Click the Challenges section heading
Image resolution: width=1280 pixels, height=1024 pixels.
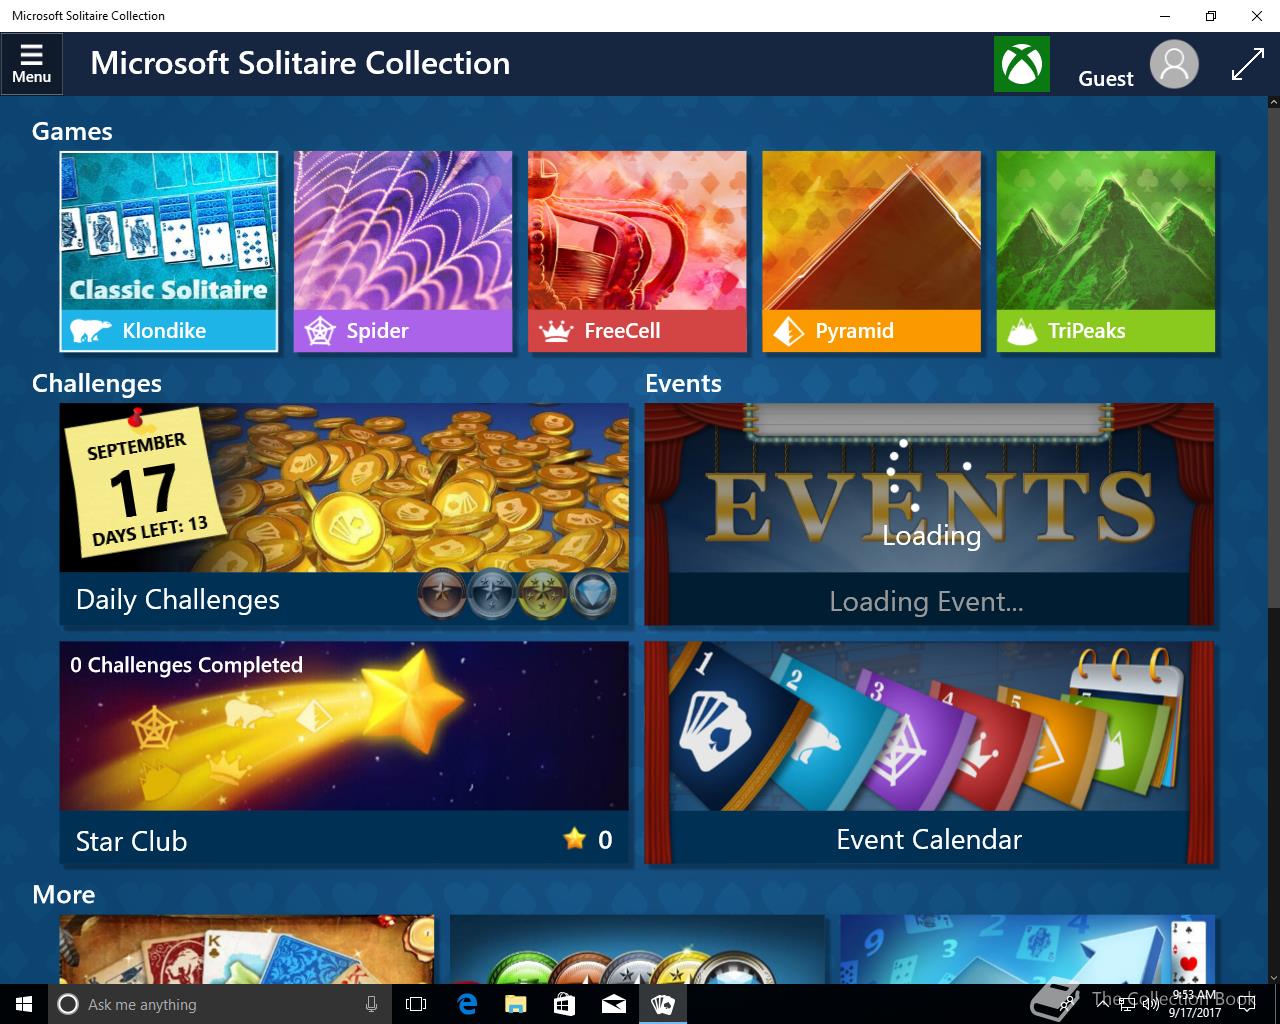point(97,383)
